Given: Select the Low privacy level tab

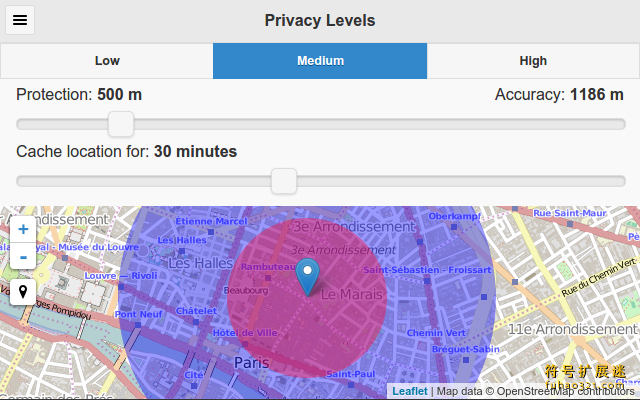Looking at the screenshot, I should click(107, 61).
